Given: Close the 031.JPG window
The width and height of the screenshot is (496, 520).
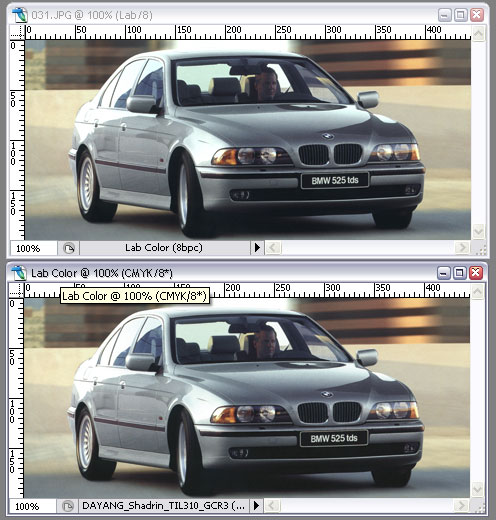Looking at the screenshot, I should point(477,15).
